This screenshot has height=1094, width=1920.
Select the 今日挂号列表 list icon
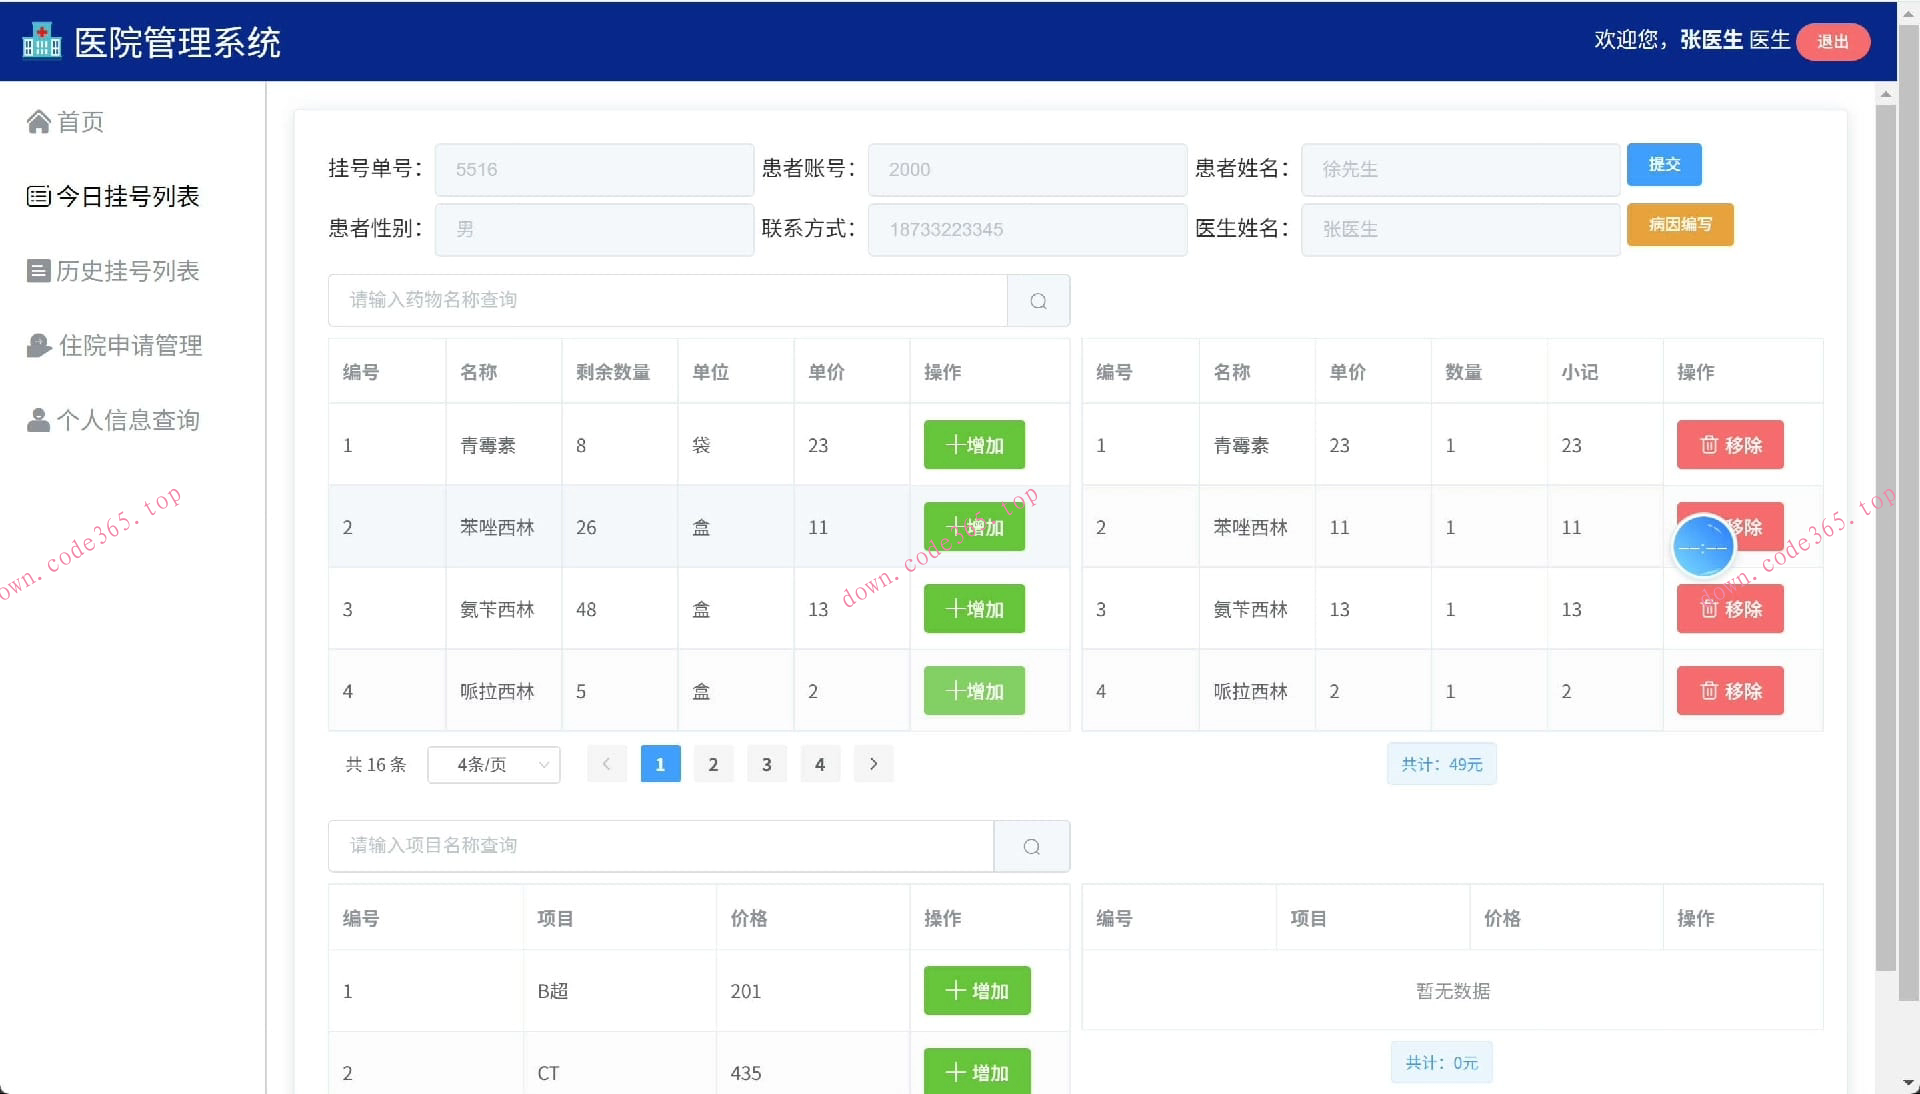(37, 196)
